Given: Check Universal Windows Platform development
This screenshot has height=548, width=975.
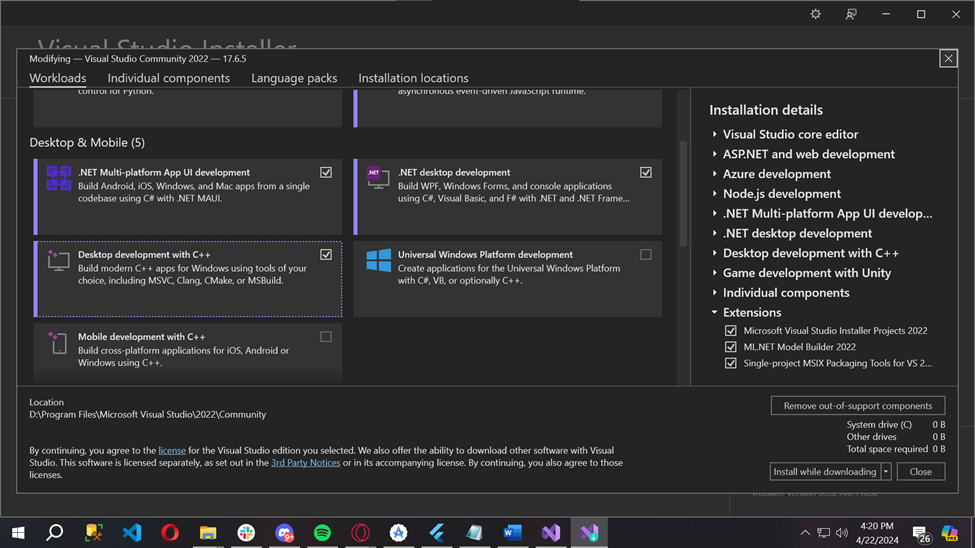Looking at the screenshot, I should (646, 254).
